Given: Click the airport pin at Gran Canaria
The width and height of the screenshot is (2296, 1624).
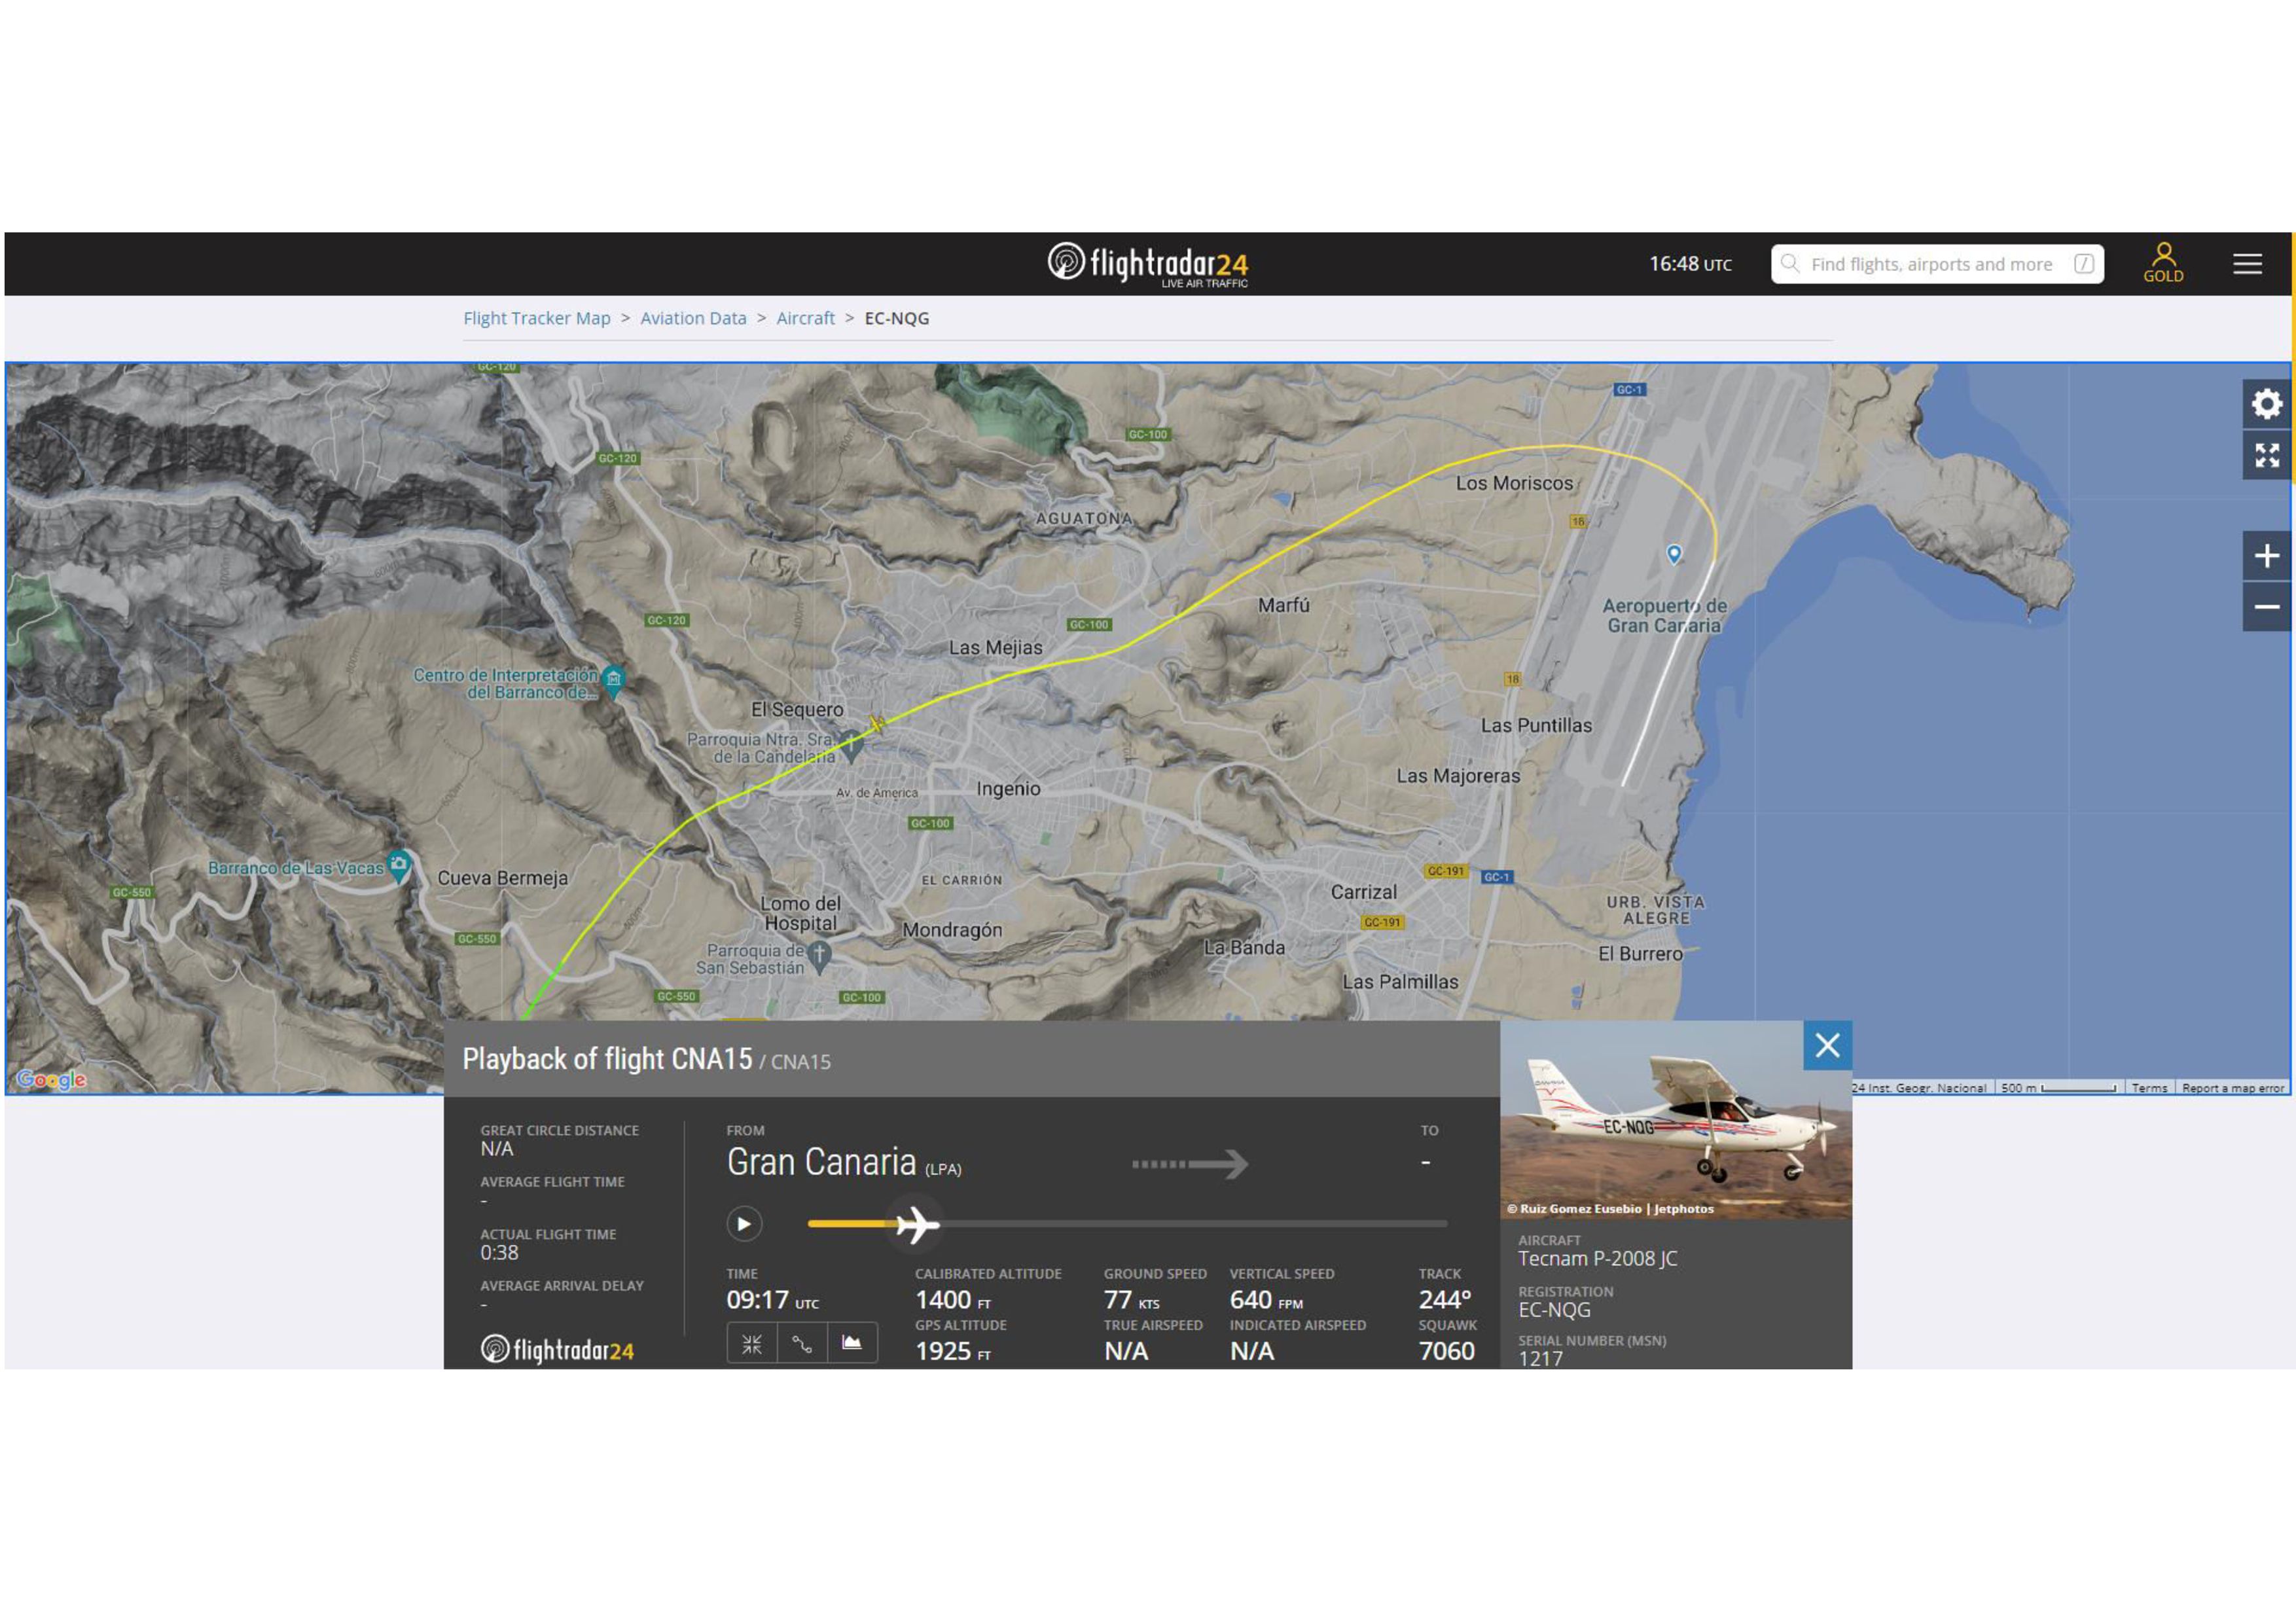Looking at the screenshot, I should pyautogui.click(x=1674, y=553).
